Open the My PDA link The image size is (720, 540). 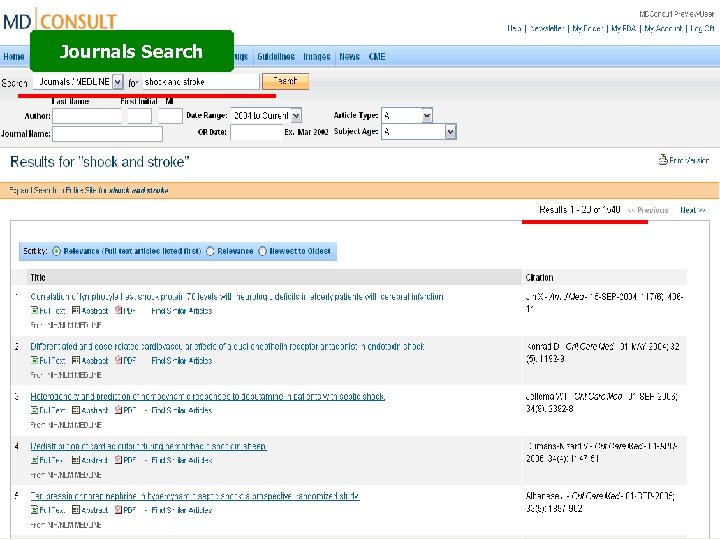(624, 28)
